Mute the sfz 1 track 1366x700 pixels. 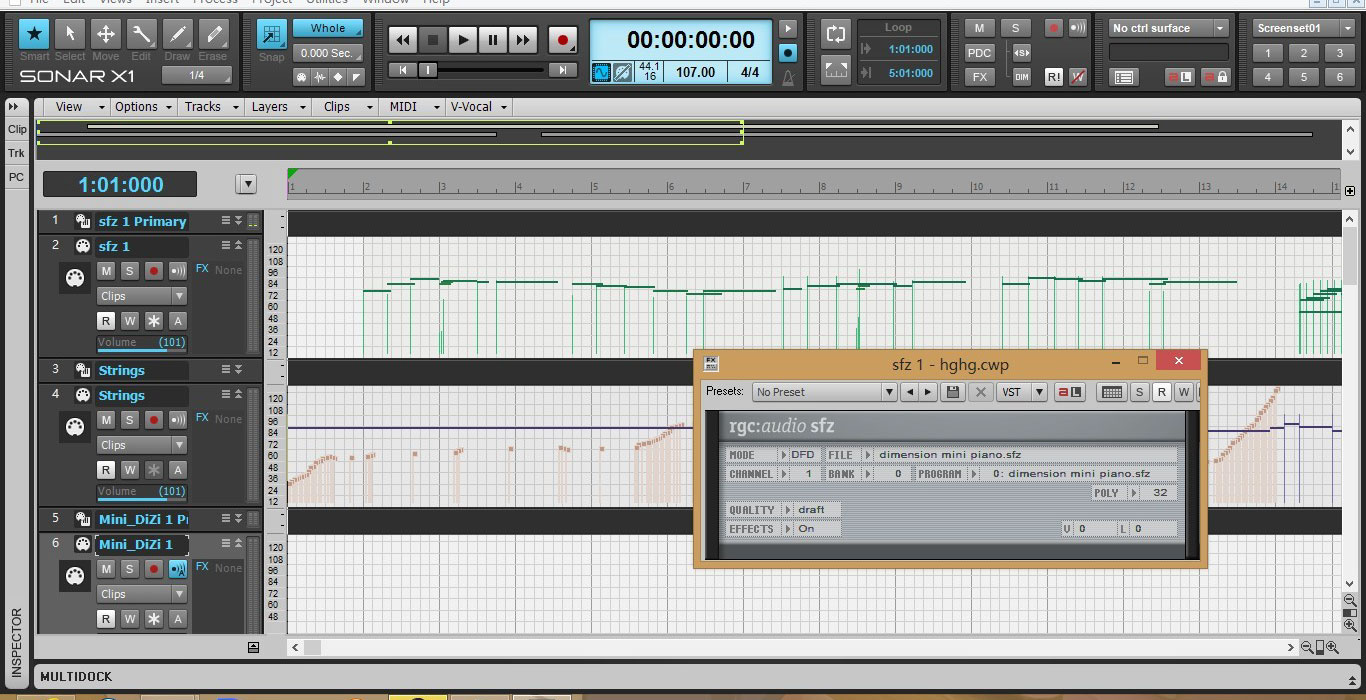pyautogui.click(x=105, y=271)
